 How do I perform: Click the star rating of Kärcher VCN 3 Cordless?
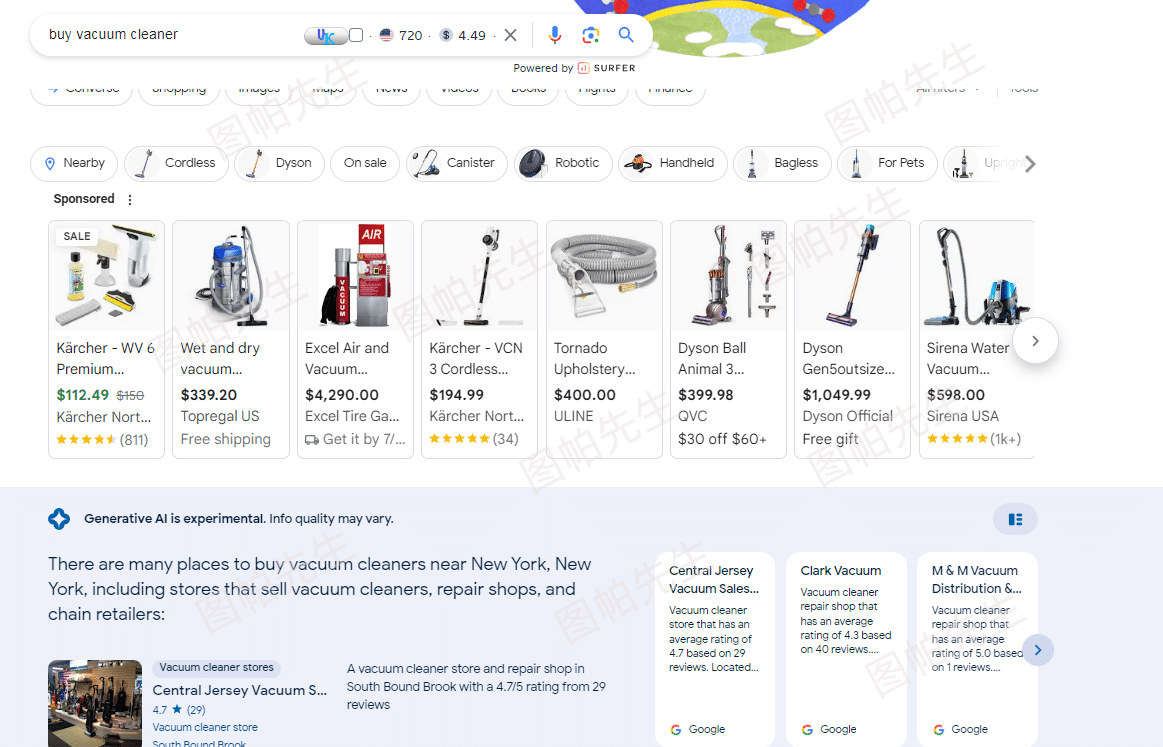(x=459, y=439)
